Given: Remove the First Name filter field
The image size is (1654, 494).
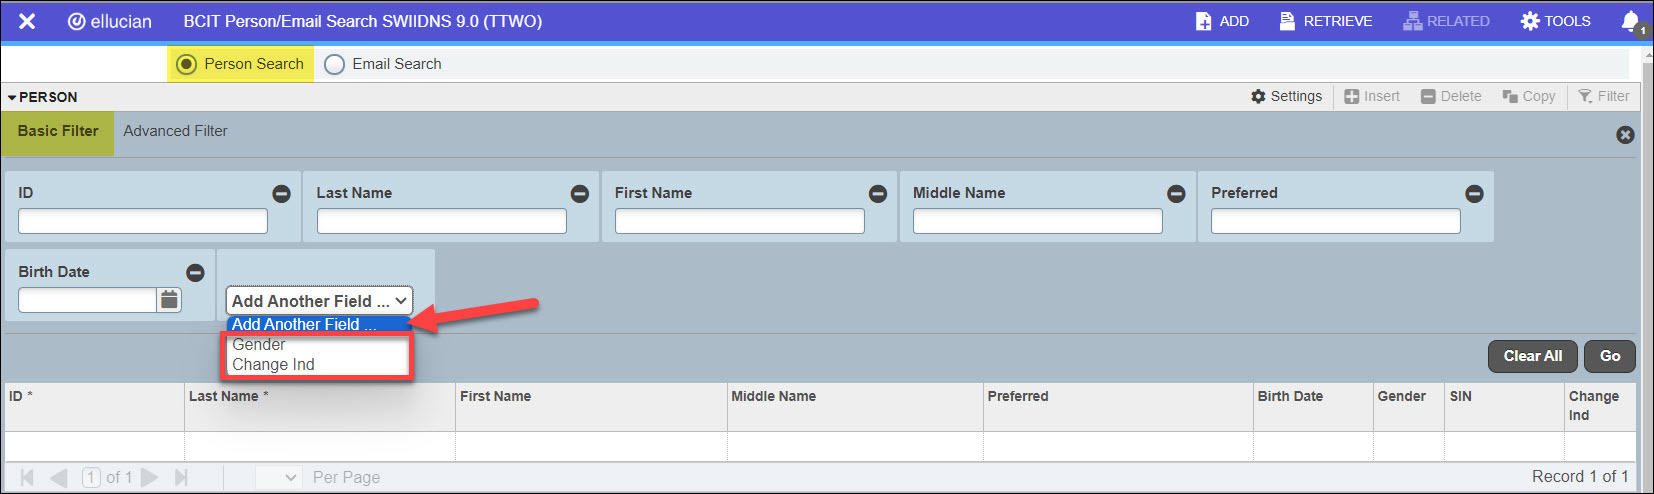Looking at the screenshot, I should (877, 194).
